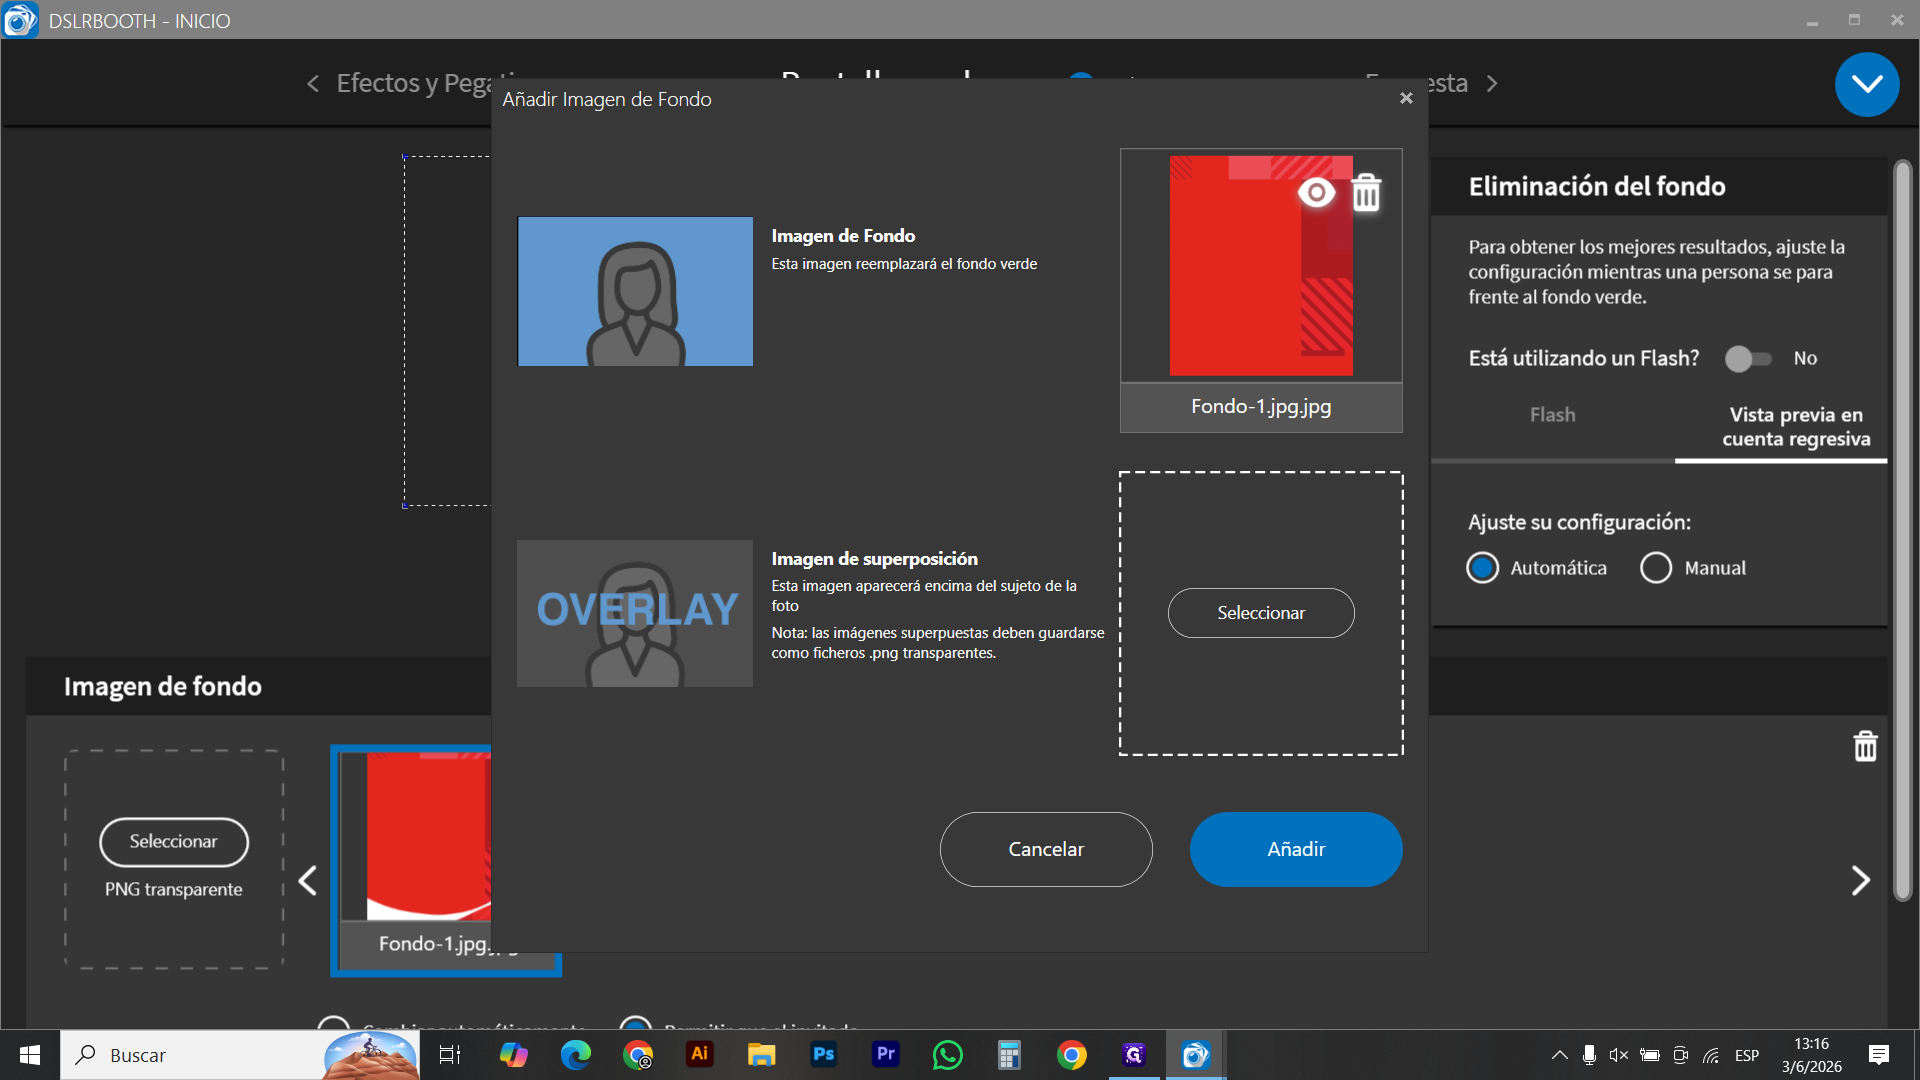Viewport: 1920px width, 1080px height.
Task: Delete selected background via panel trash icon
Action: tap(1866, 746)
